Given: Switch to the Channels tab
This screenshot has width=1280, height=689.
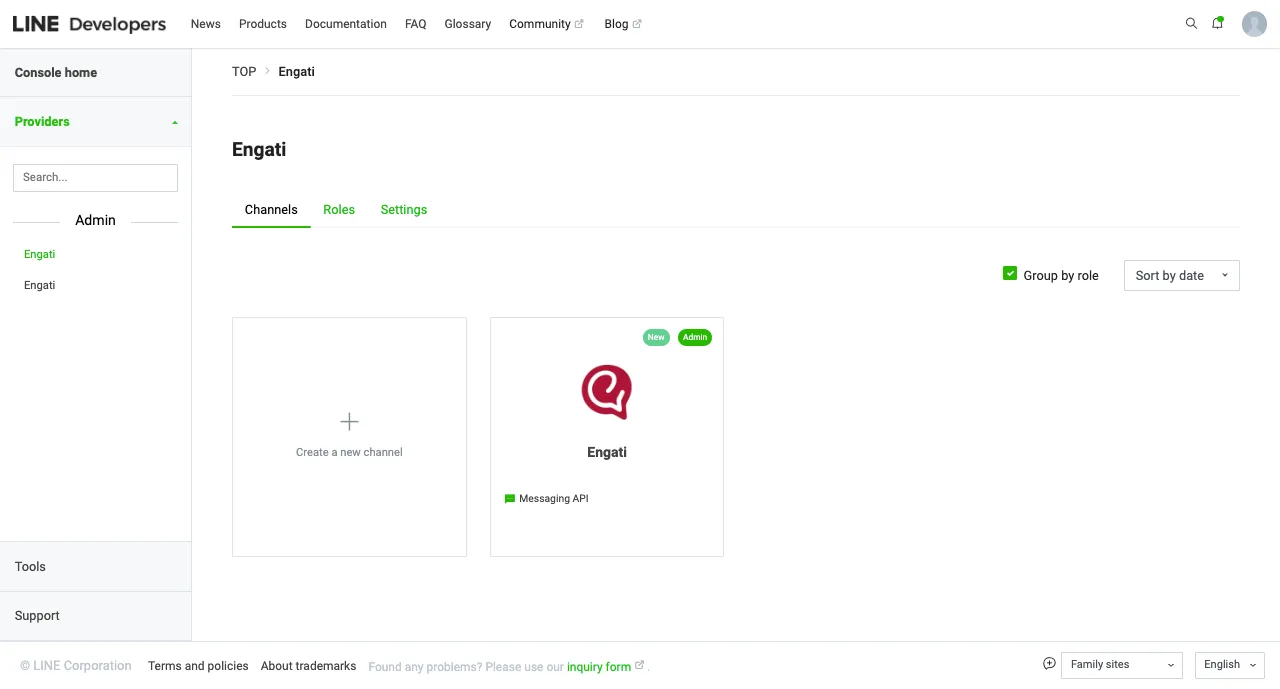Looking at the screenshot, I should tap(271, 210).
